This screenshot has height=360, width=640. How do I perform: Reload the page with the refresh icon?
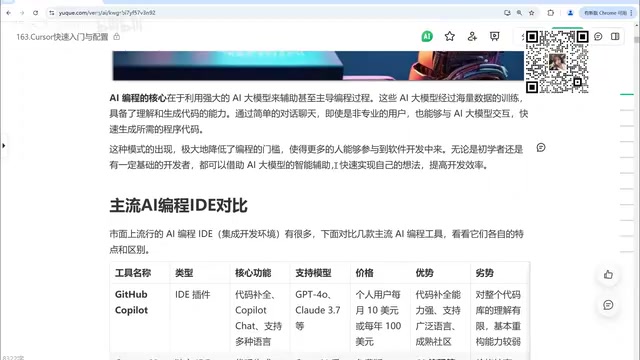coord(36,13)
